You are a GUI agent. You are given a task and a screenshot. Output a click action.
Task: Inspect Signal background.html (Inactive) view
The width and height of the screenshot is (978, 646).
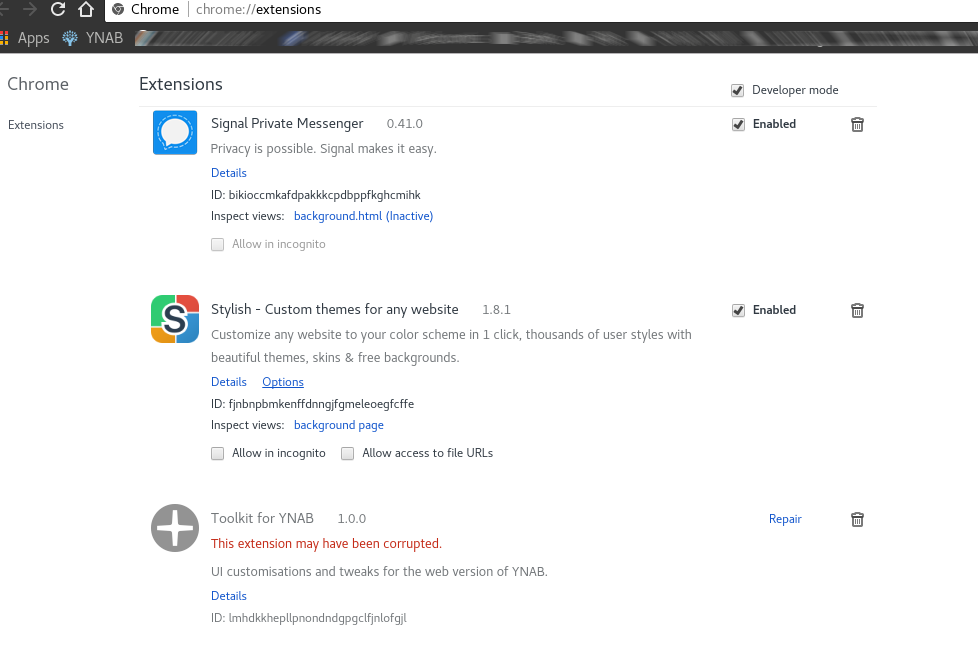pos(364,216)
